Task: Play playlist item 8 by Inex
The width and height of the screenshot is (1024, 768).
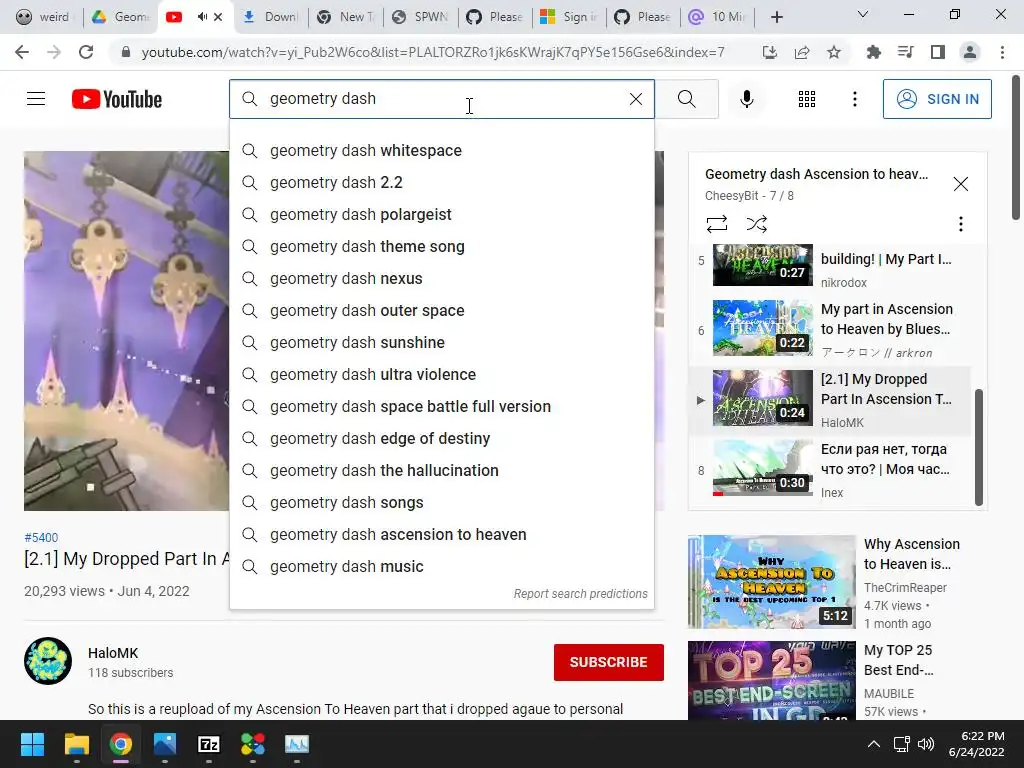Action: (x=829, y=469)
